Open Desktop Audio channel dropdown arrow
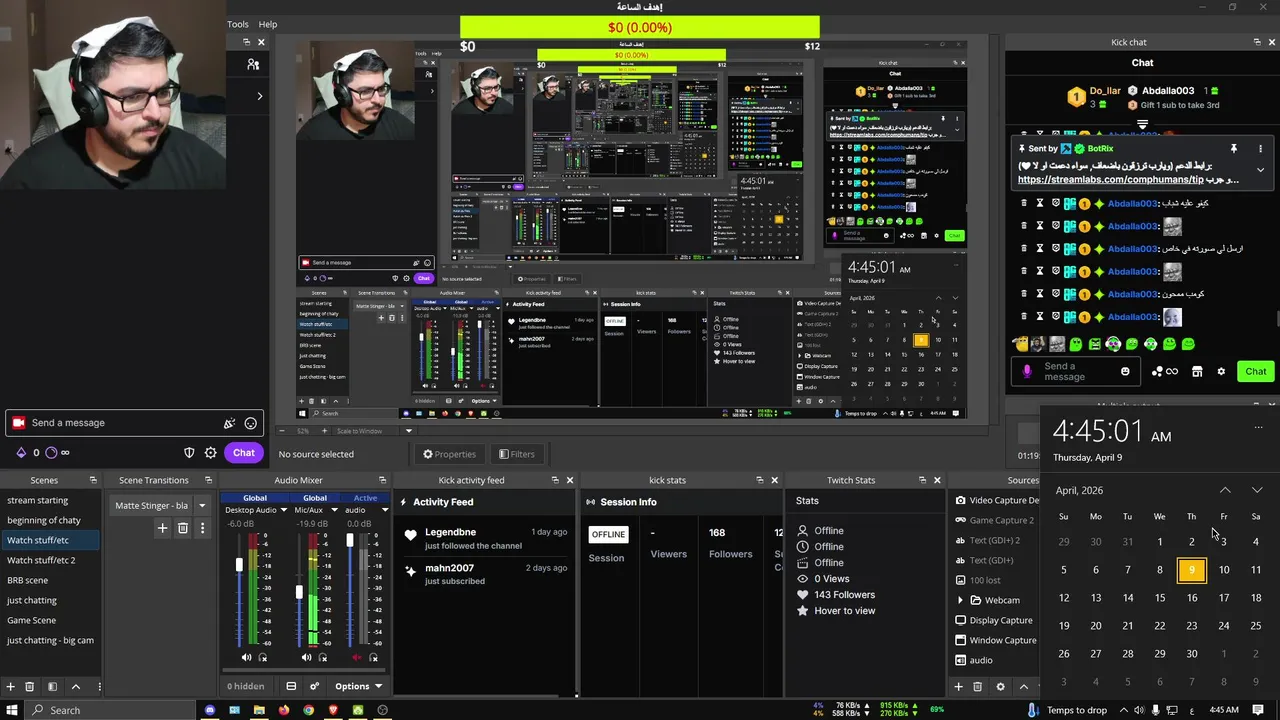Viewport: 1280px width, 720px height. click(x=284, y=510)
